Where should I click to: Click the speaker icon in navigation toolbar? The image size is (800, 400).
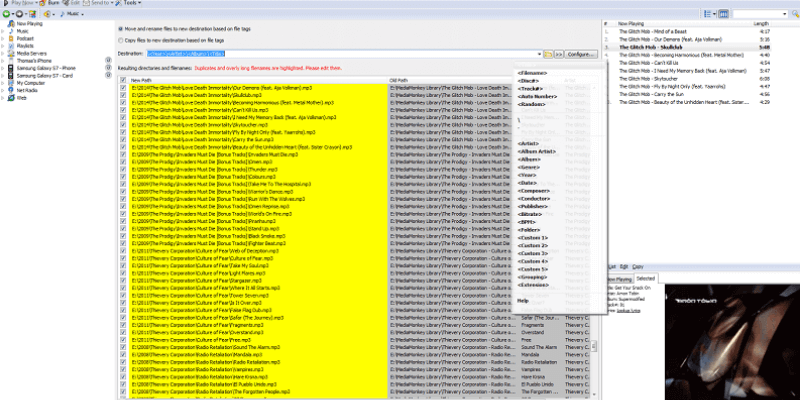(47, 14)
